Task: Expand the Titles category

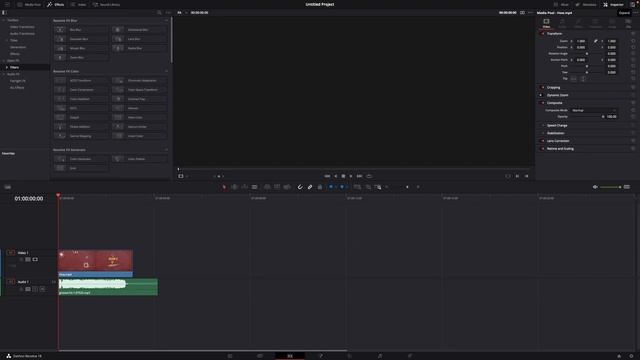Action: tap(7, 40)
